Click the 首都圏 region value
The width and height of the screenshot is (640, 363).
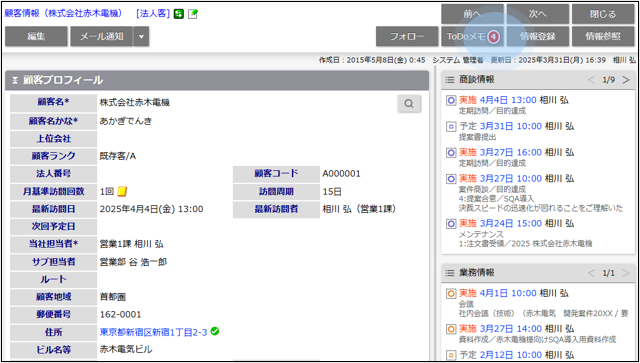pyautogui.click(x=113, y=297)
